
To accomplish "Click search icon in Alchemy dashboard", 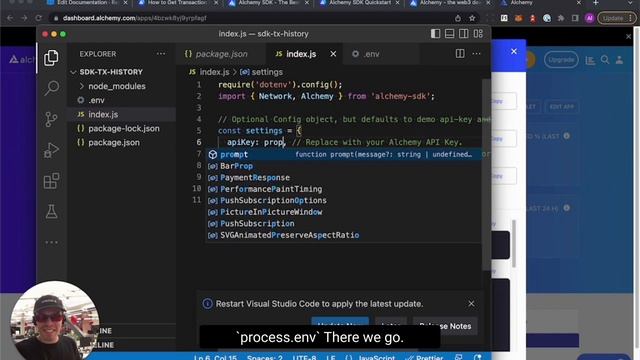I will (x=605, y=60).
